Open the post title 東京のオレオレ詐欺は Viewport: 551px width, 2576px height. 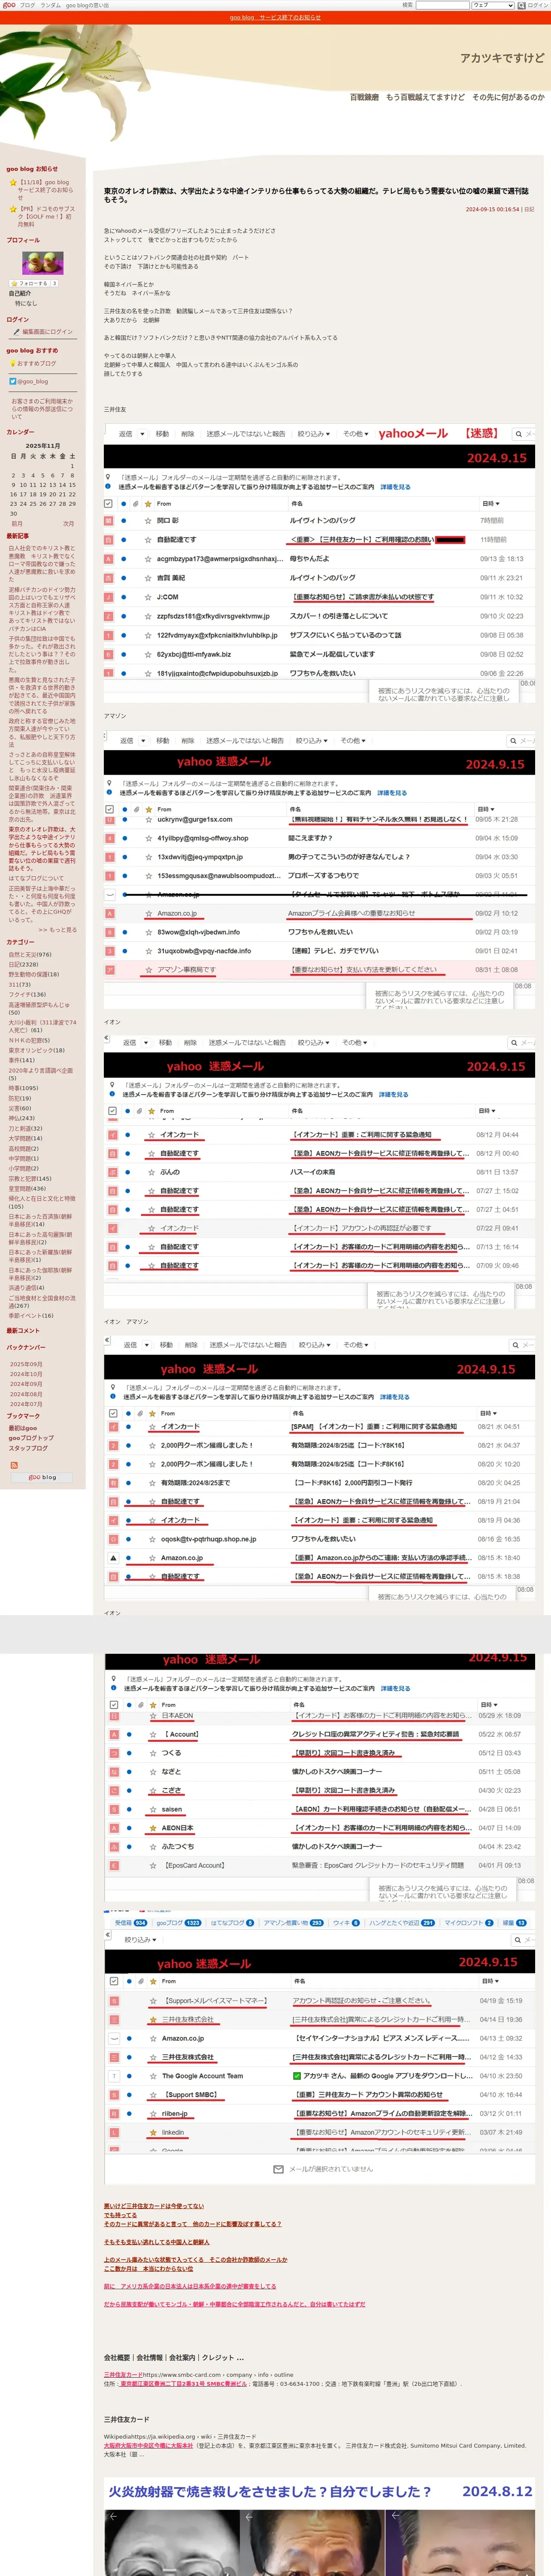316,195
